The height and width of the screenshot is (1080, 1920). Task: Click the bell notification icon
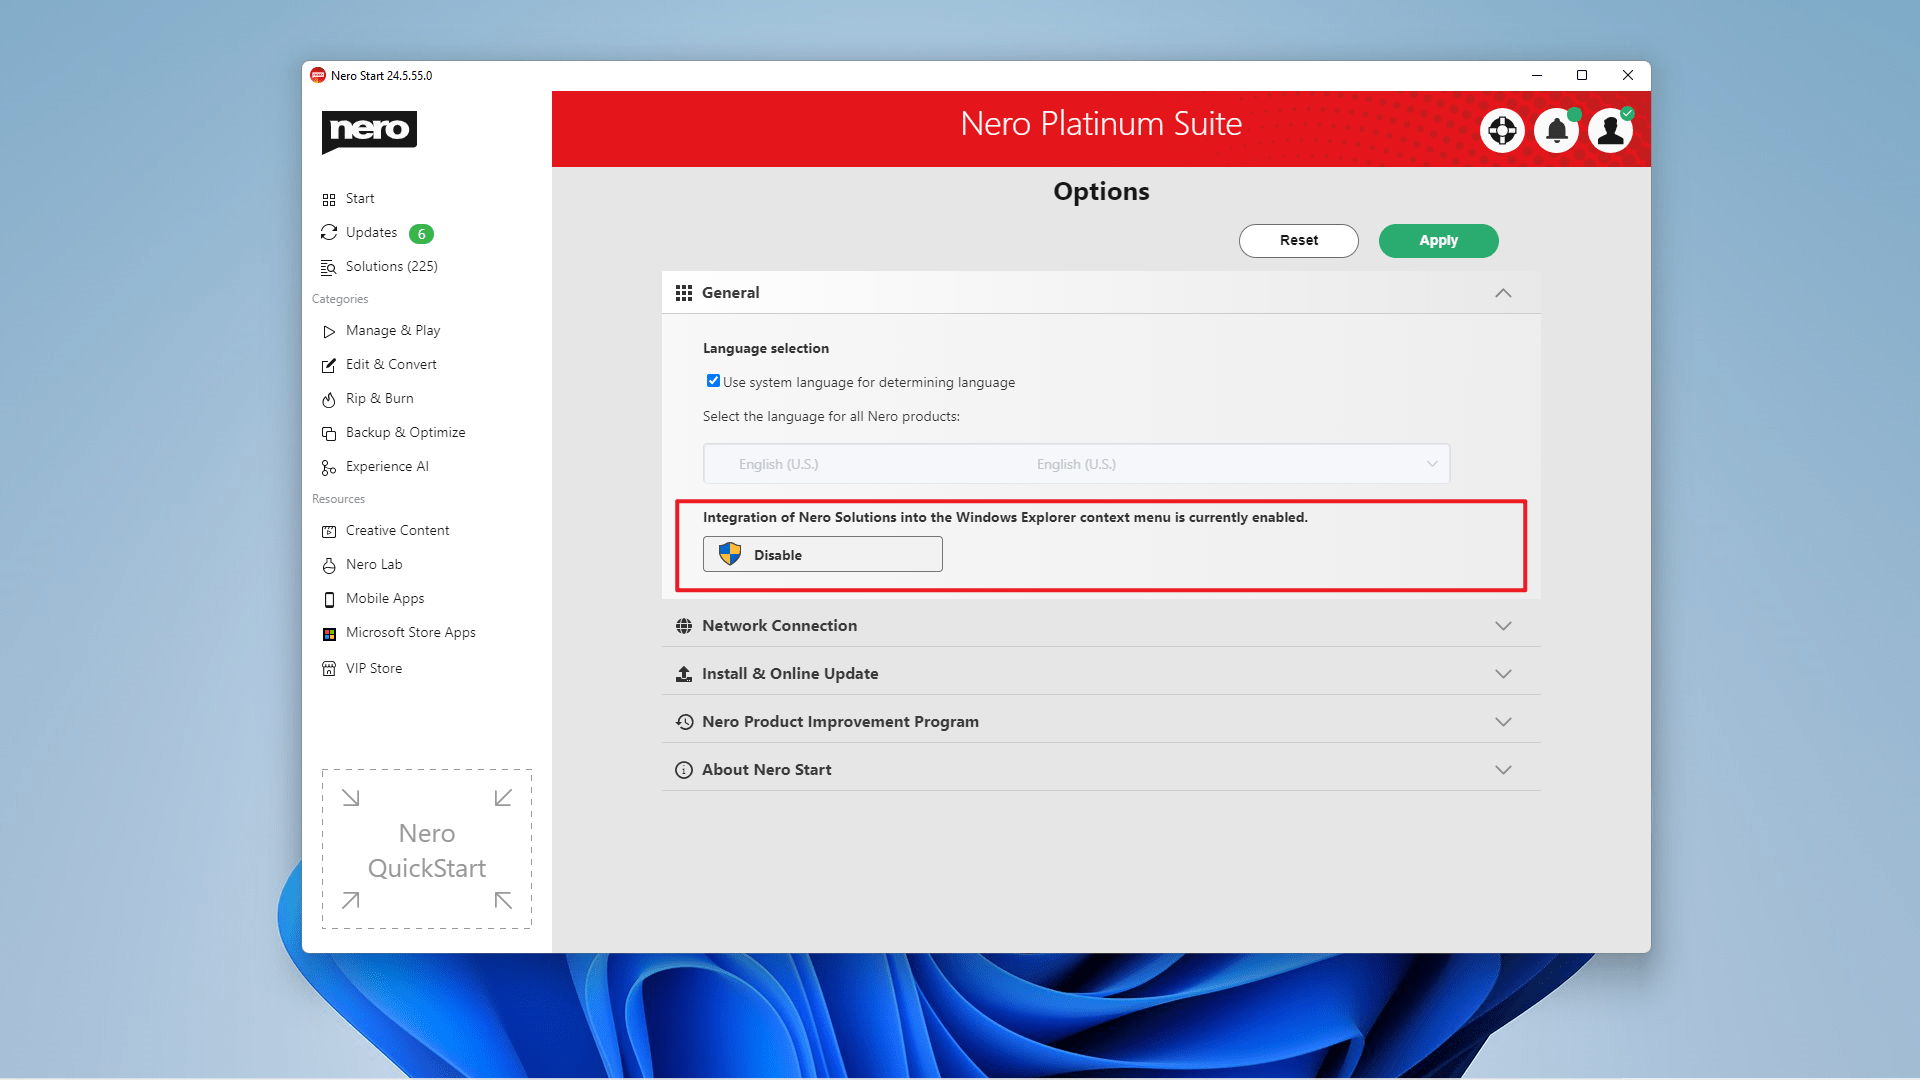1557,129
